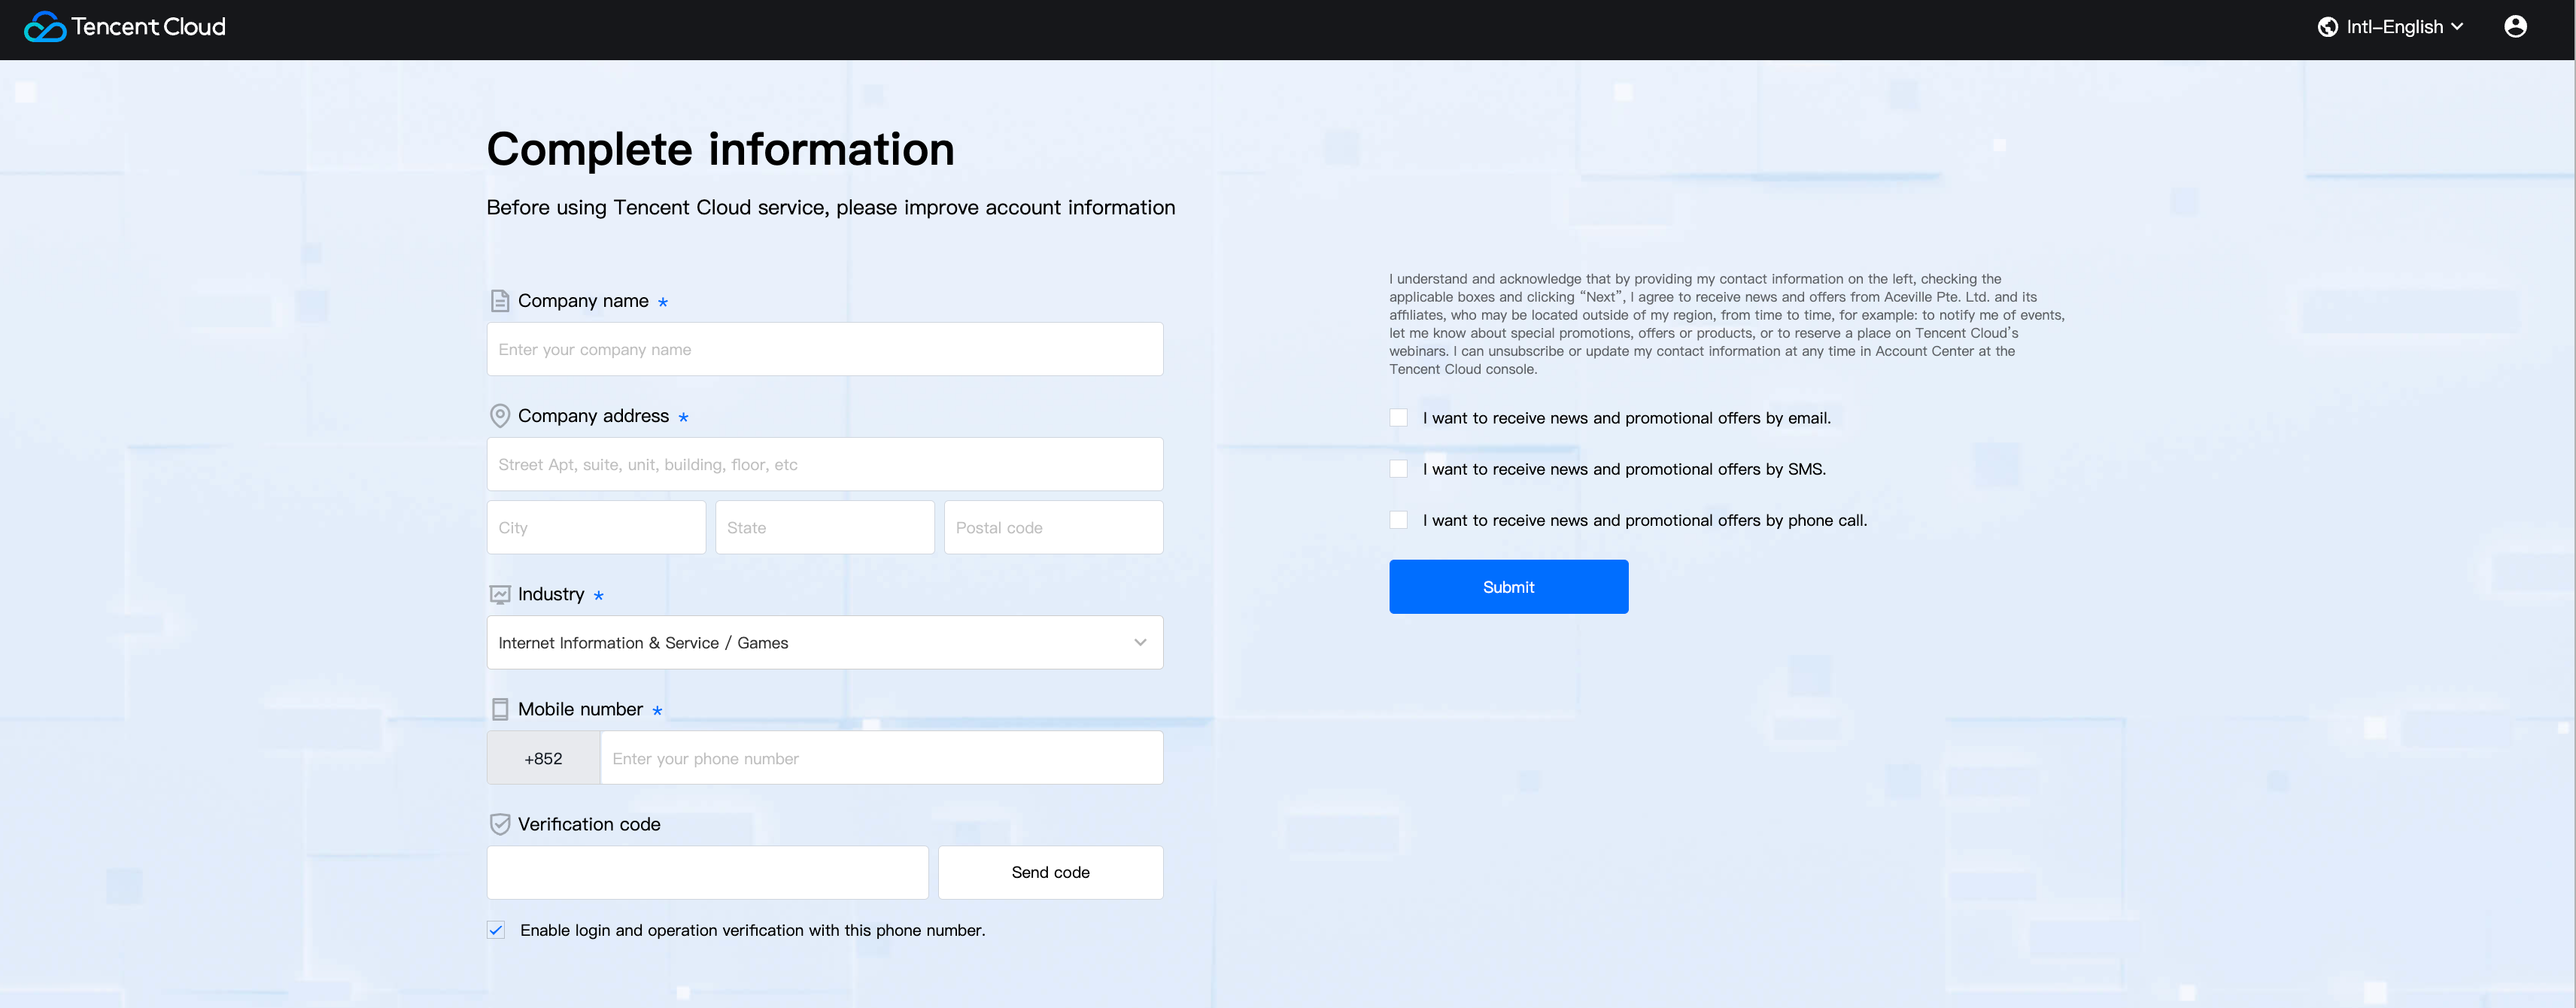This screenshot has width=2576, height=1008.
Task: Enable promotional offers by email checkbox
Action: pos(1398,418)
